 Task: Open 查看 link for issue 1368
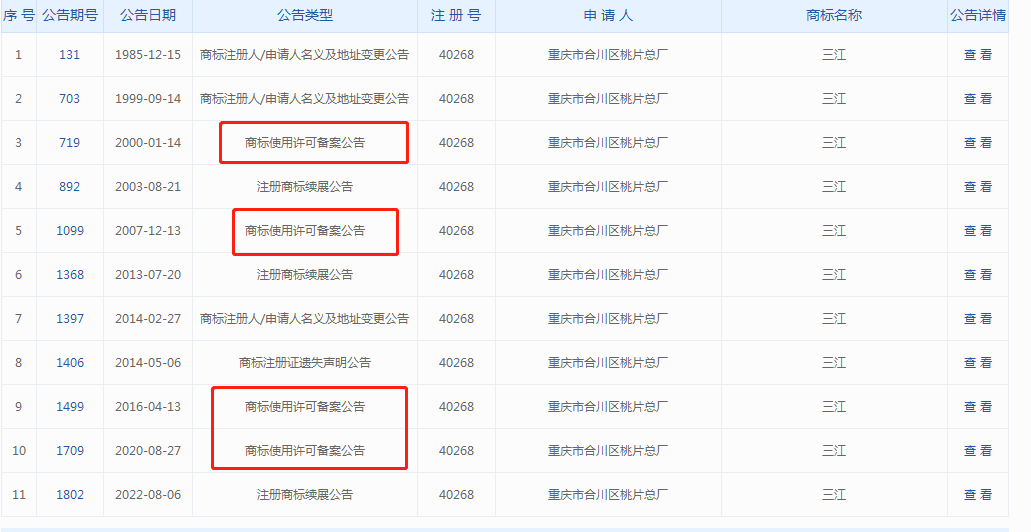(978, 274)
